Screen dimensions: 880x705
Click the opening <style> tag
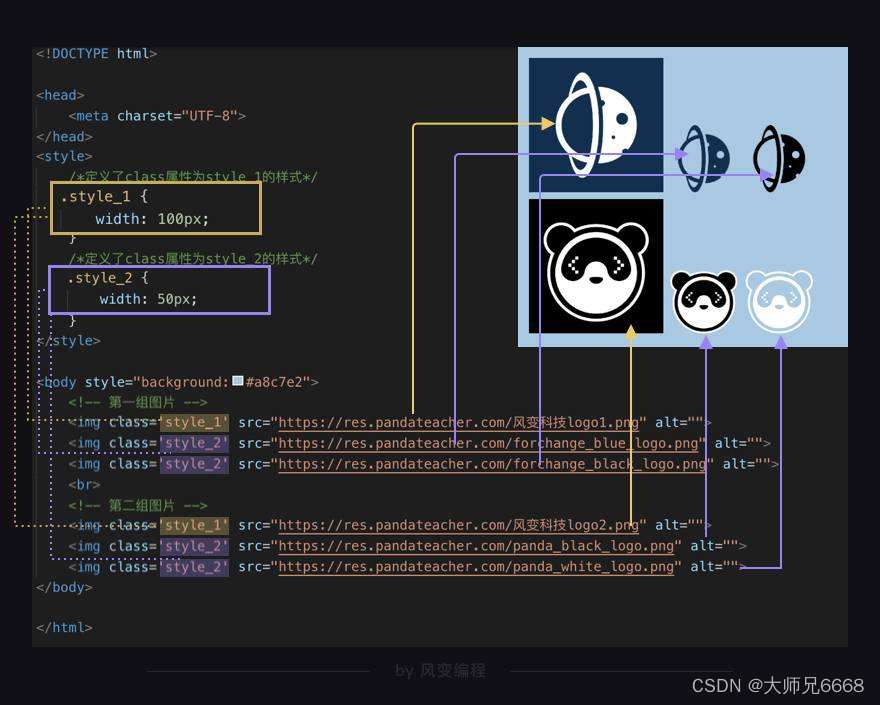(x=64, y=157)
